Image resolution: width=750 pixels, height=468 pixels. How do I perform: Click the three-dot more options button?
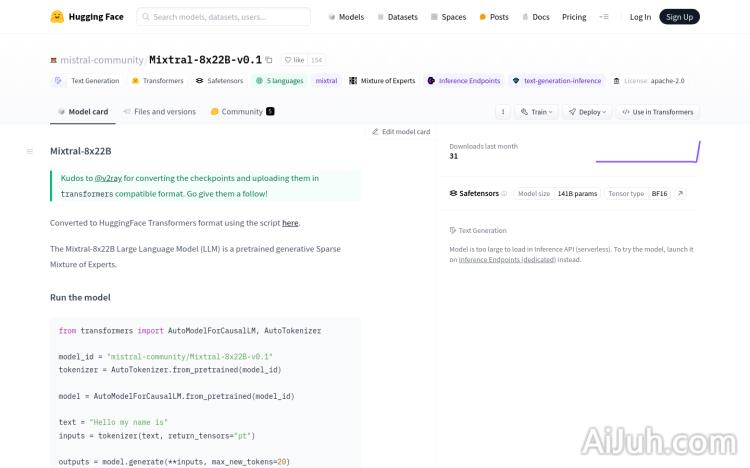tap(503, 112)
